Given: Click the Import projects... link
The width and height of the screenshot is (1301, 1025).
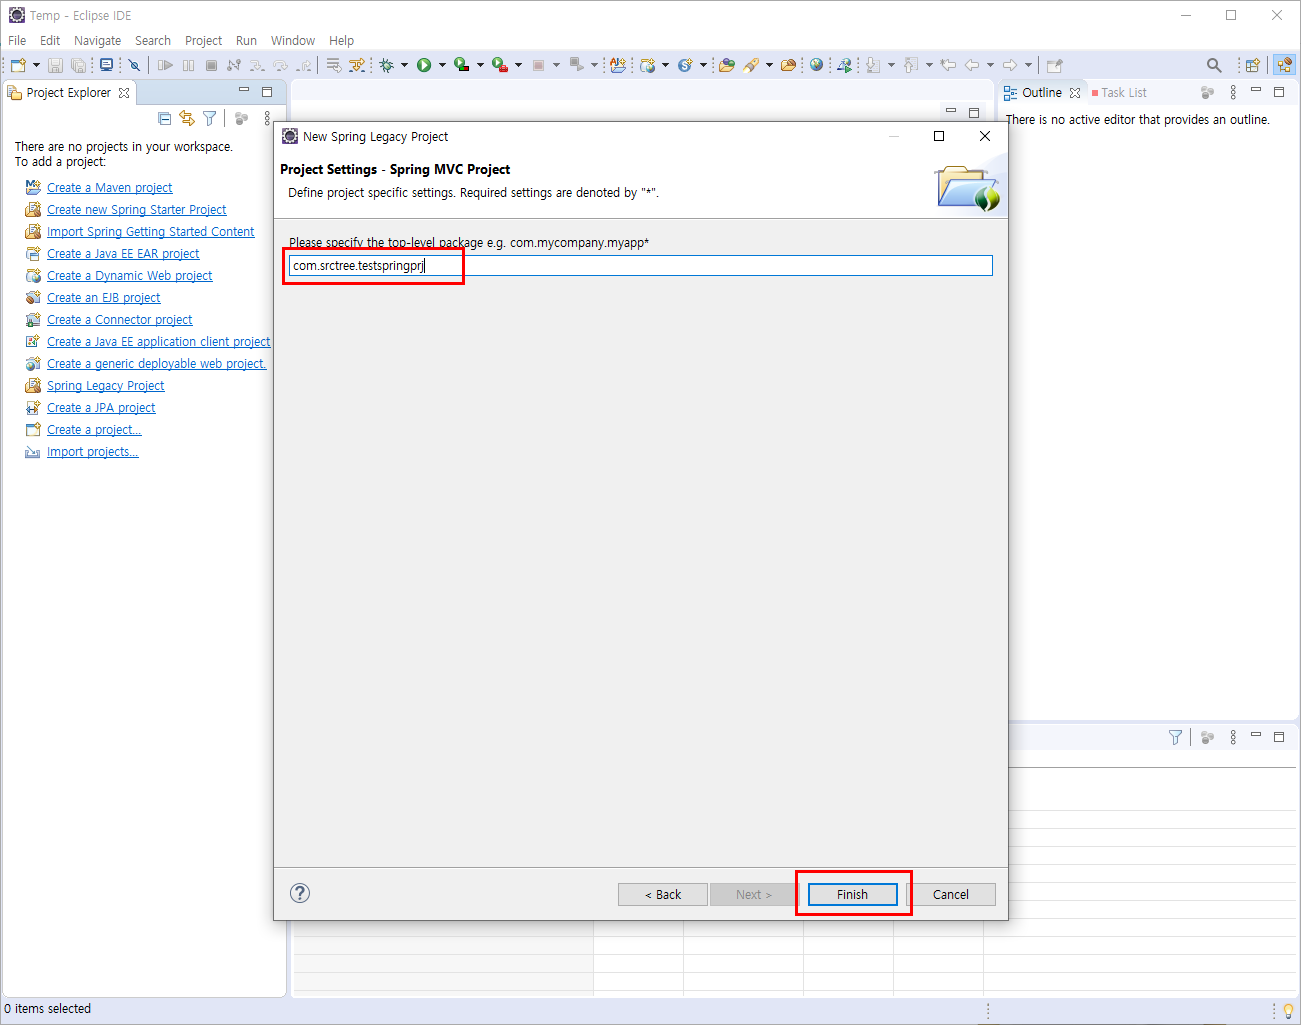Looking at the screenshot, I should pyautogui.click(x=92, y=451).
